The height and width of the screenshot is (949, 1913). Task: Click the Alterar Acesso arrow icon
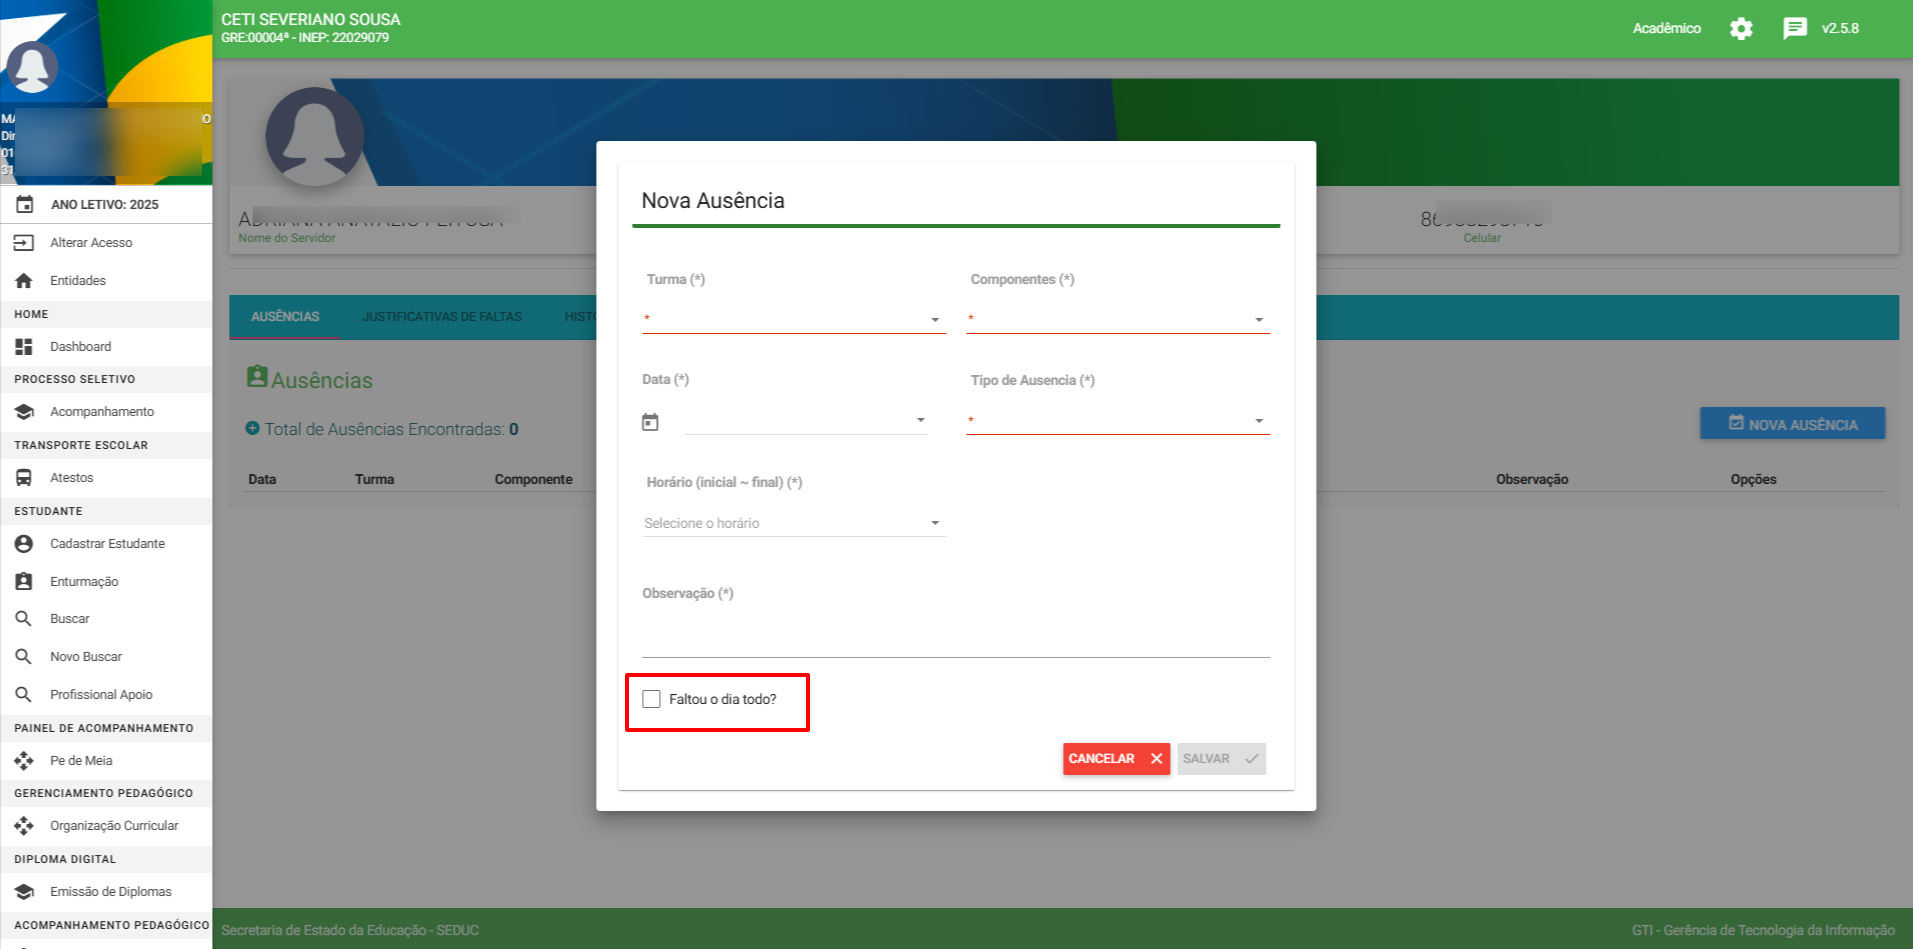[x=24, y=243]
